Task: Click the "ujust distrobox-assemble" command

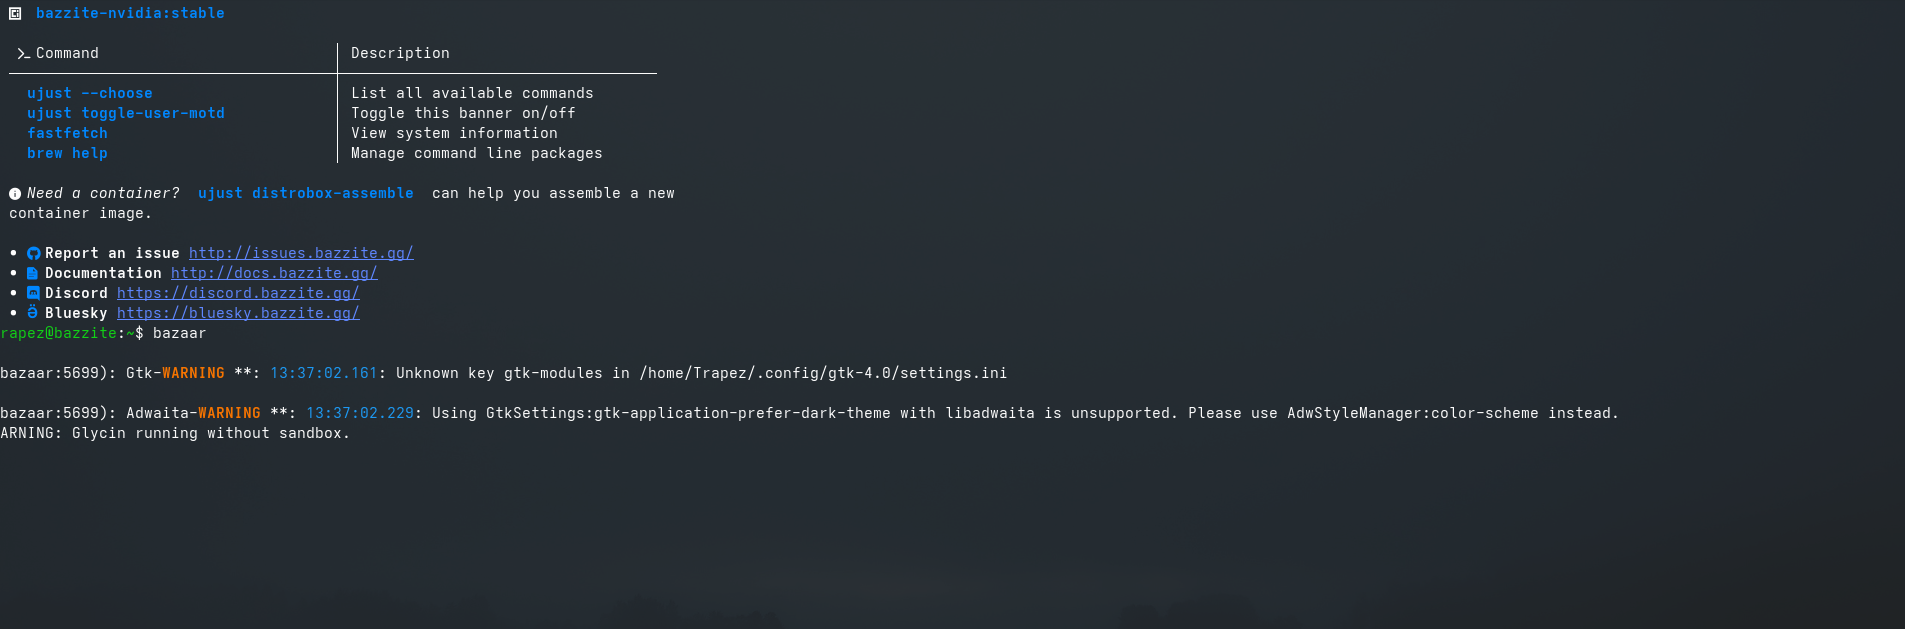Action: [306, 193]
